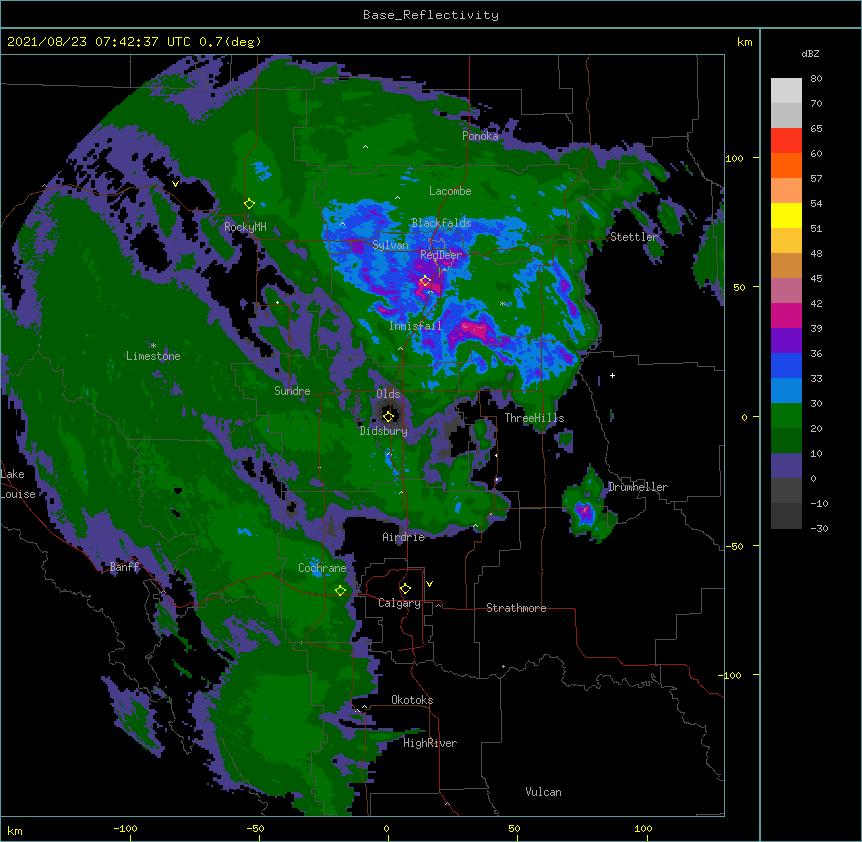Click the dBZ legend heading
Image resolution: width=862 pixels, height=842 pixels.
(x=810, y=53)
